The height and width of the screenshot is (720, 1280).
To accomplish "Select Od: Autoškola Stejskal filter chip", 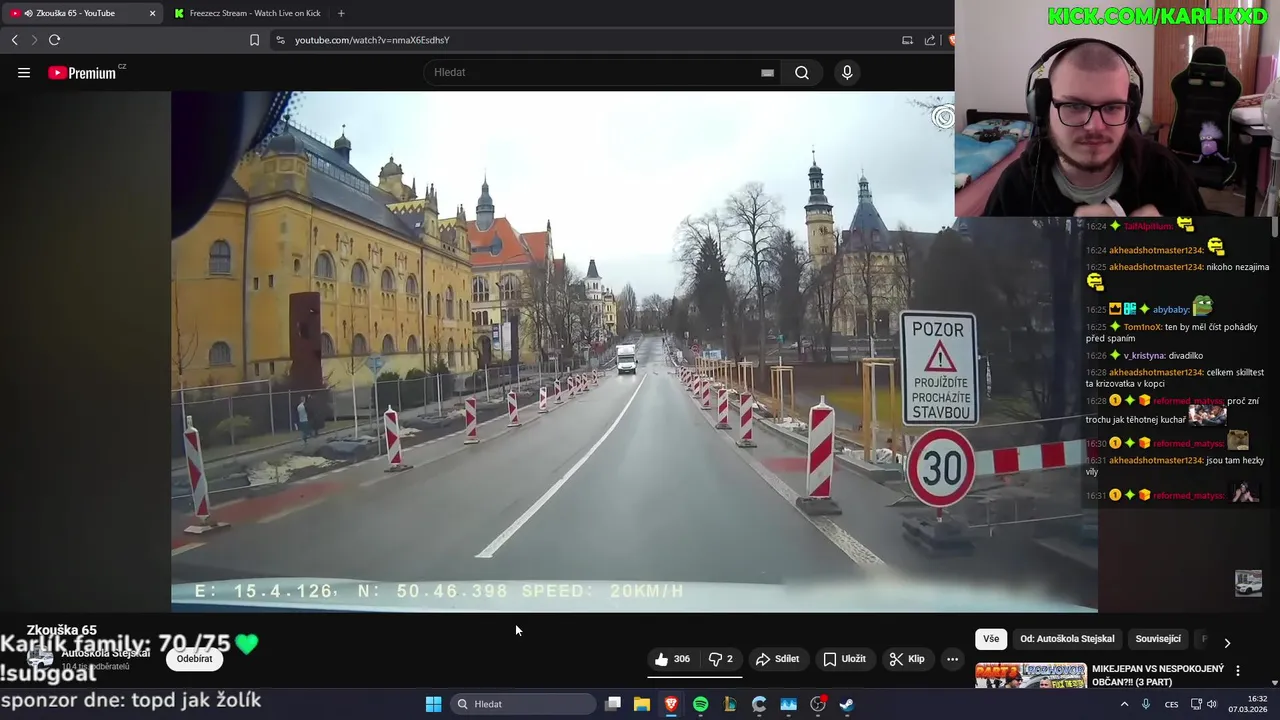I will coord(1067,639).
